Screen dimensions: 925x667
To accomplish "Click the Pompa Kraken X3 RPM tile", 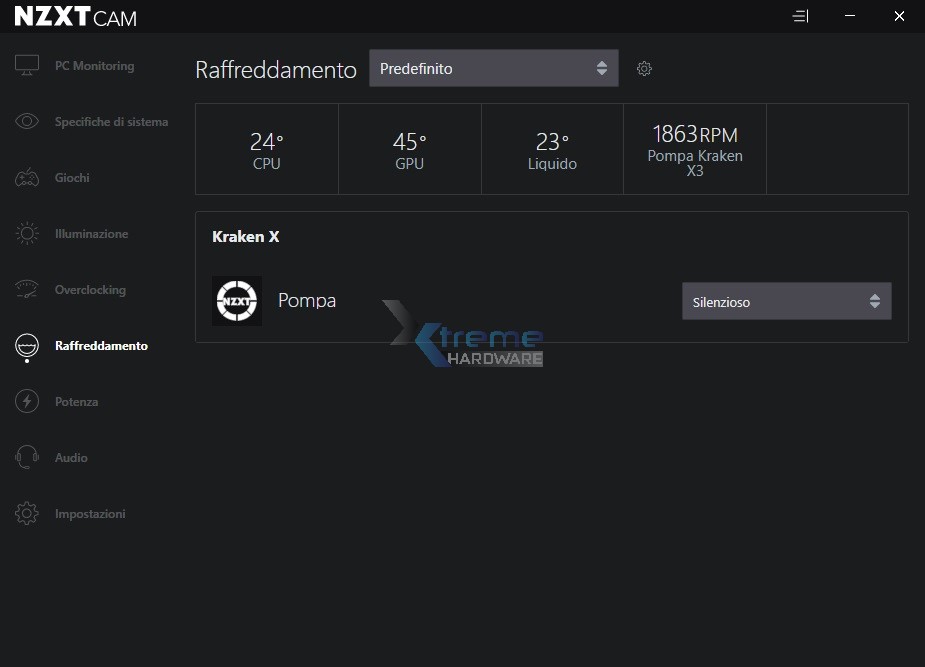I will [x=695, y=149].
